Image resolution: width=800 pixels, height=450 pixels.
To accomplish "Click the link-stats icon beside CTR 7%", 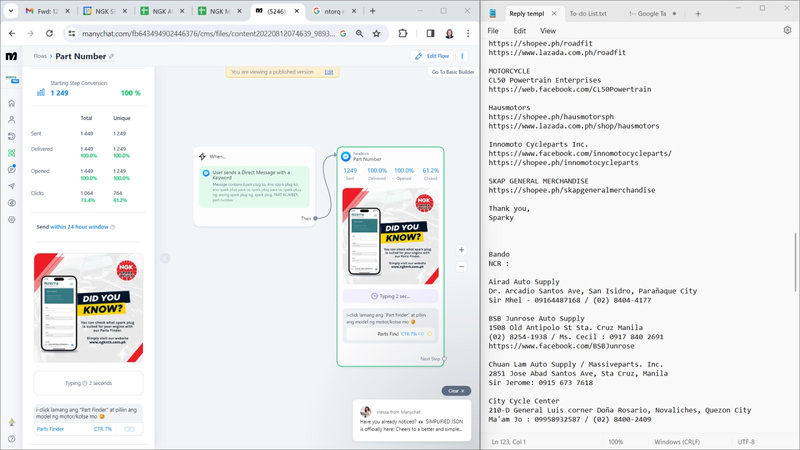I will [130, 429].
